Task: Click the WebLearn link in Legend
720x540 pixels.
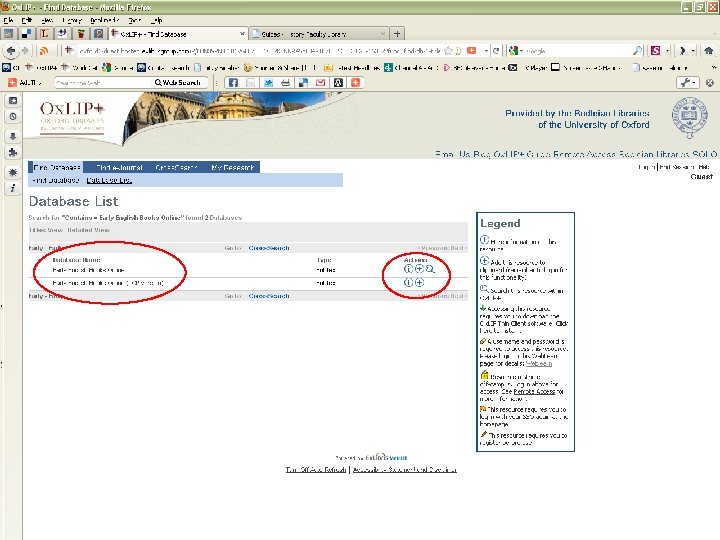Action: (539, 363)
